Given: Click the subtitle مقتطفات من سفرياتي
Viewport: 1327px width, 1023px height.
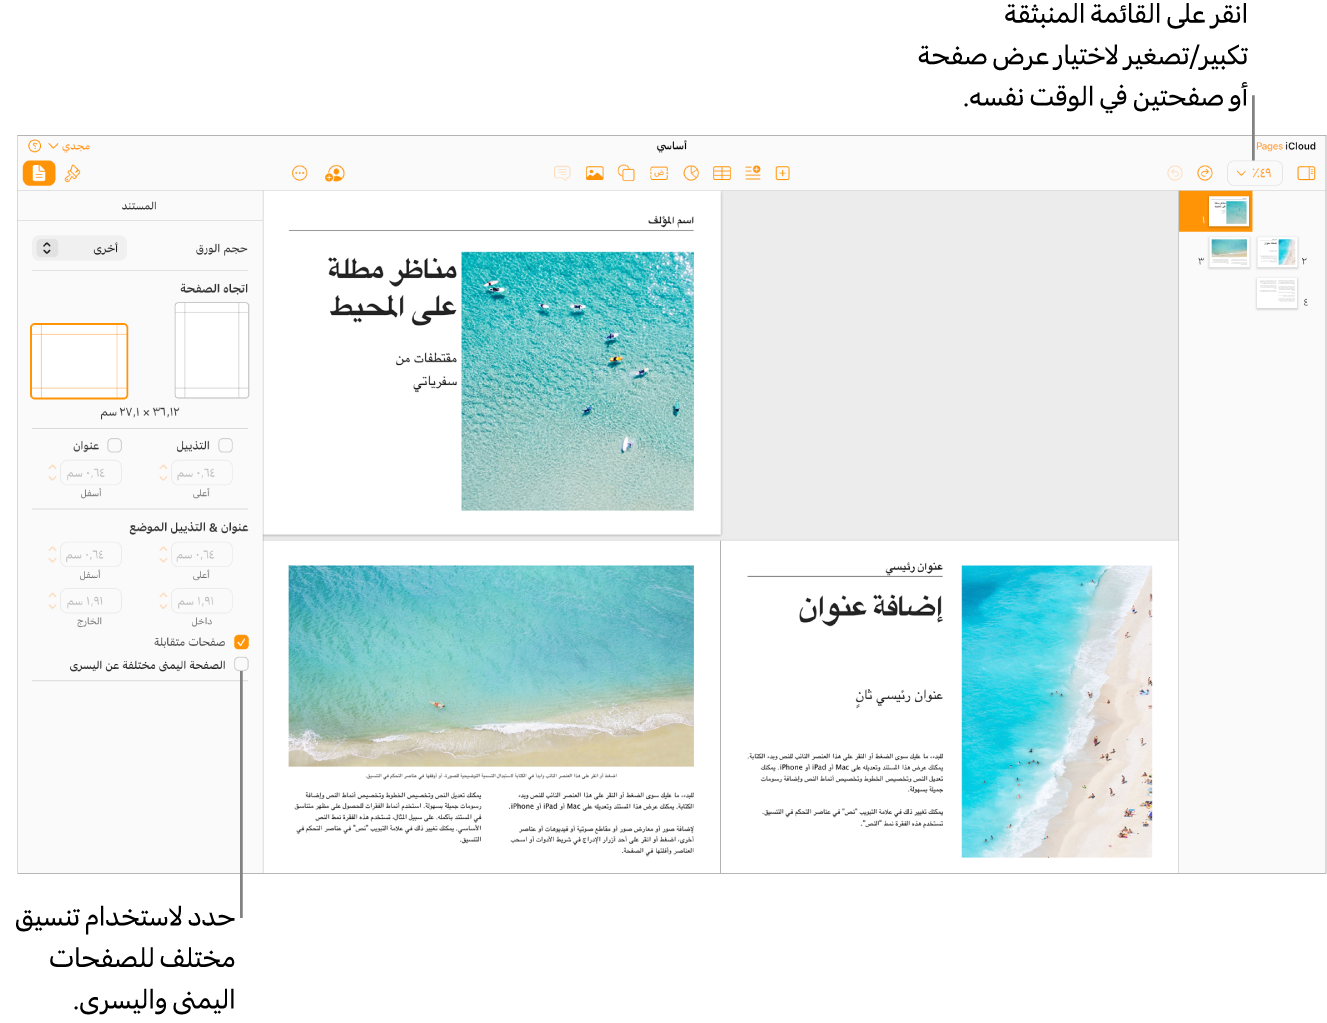Looking at the screenshot, I should pos(427,369).
